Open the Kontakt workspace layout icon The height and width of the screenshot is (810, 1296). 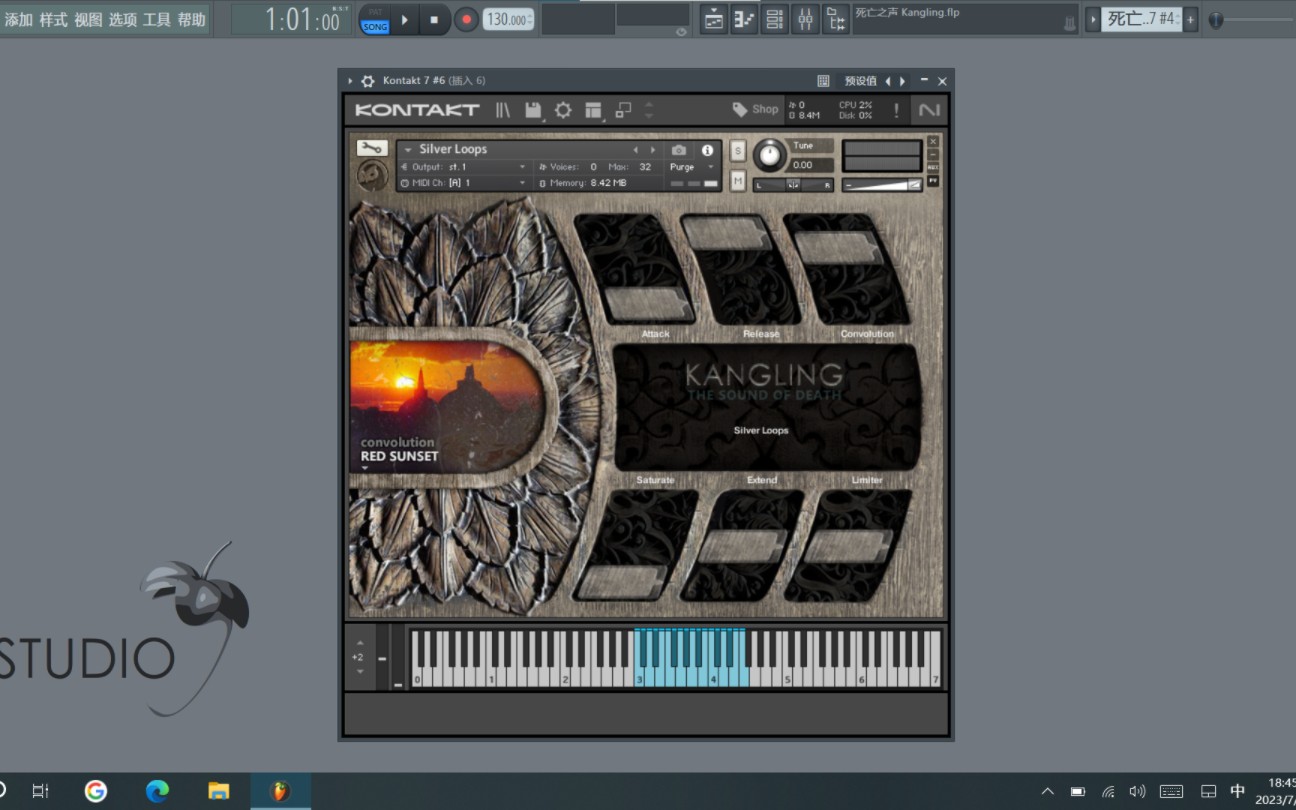pos(593,110)
